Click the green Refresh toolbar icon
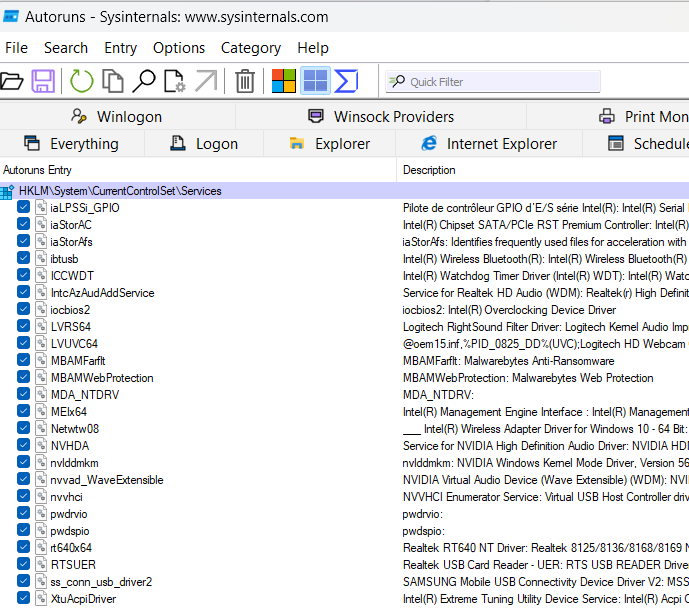 82,81
